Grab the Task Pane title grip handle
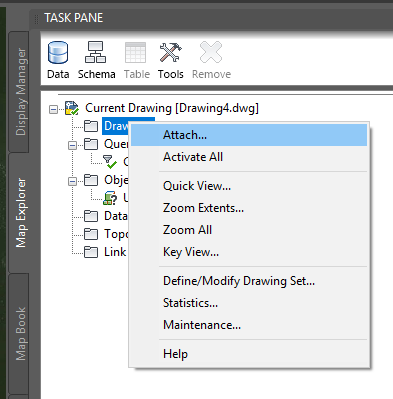 coord(37,18)
